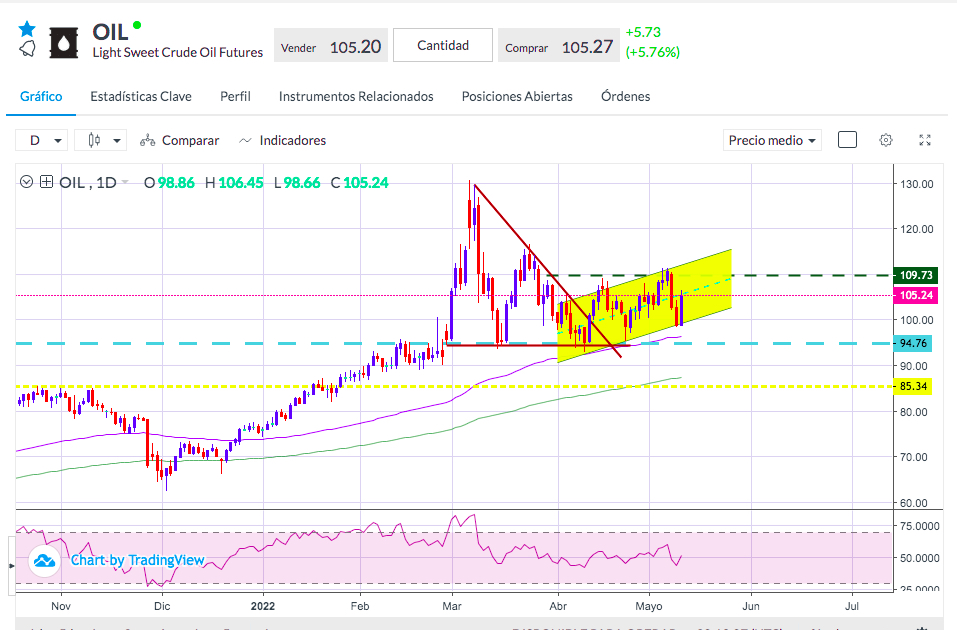Click the 50.0000 RSI axis label

click(x=920, y=558)
